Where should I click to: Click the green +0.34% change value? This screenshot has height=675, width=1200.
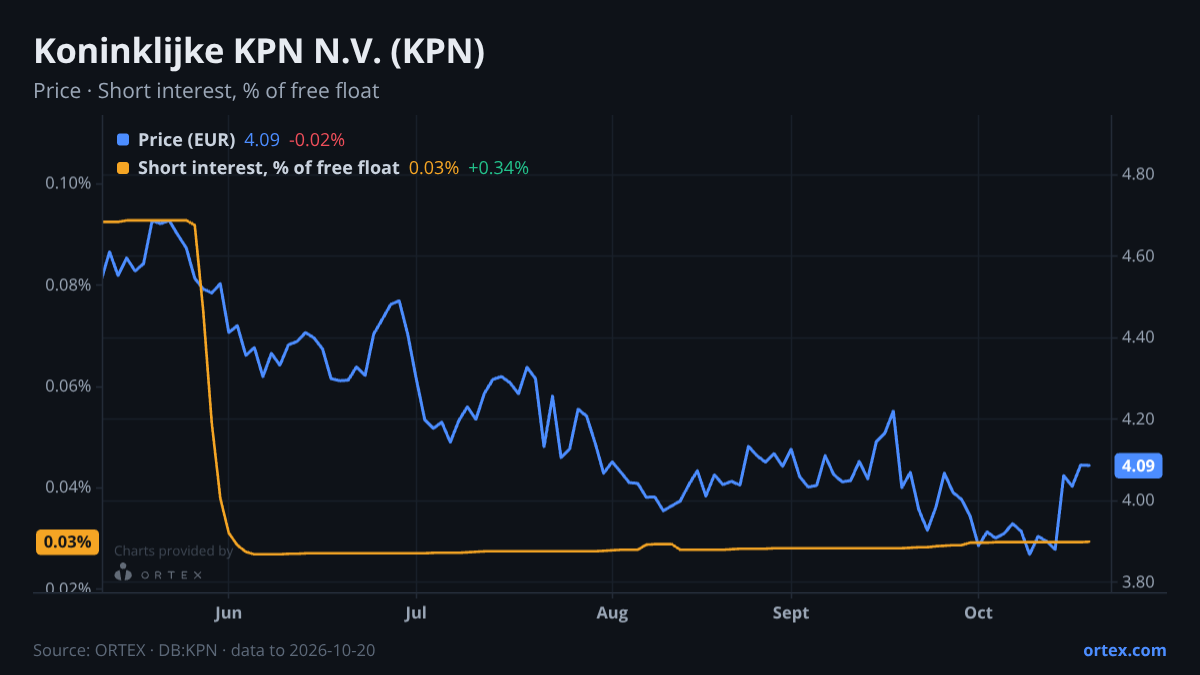[x=498, y=168]
